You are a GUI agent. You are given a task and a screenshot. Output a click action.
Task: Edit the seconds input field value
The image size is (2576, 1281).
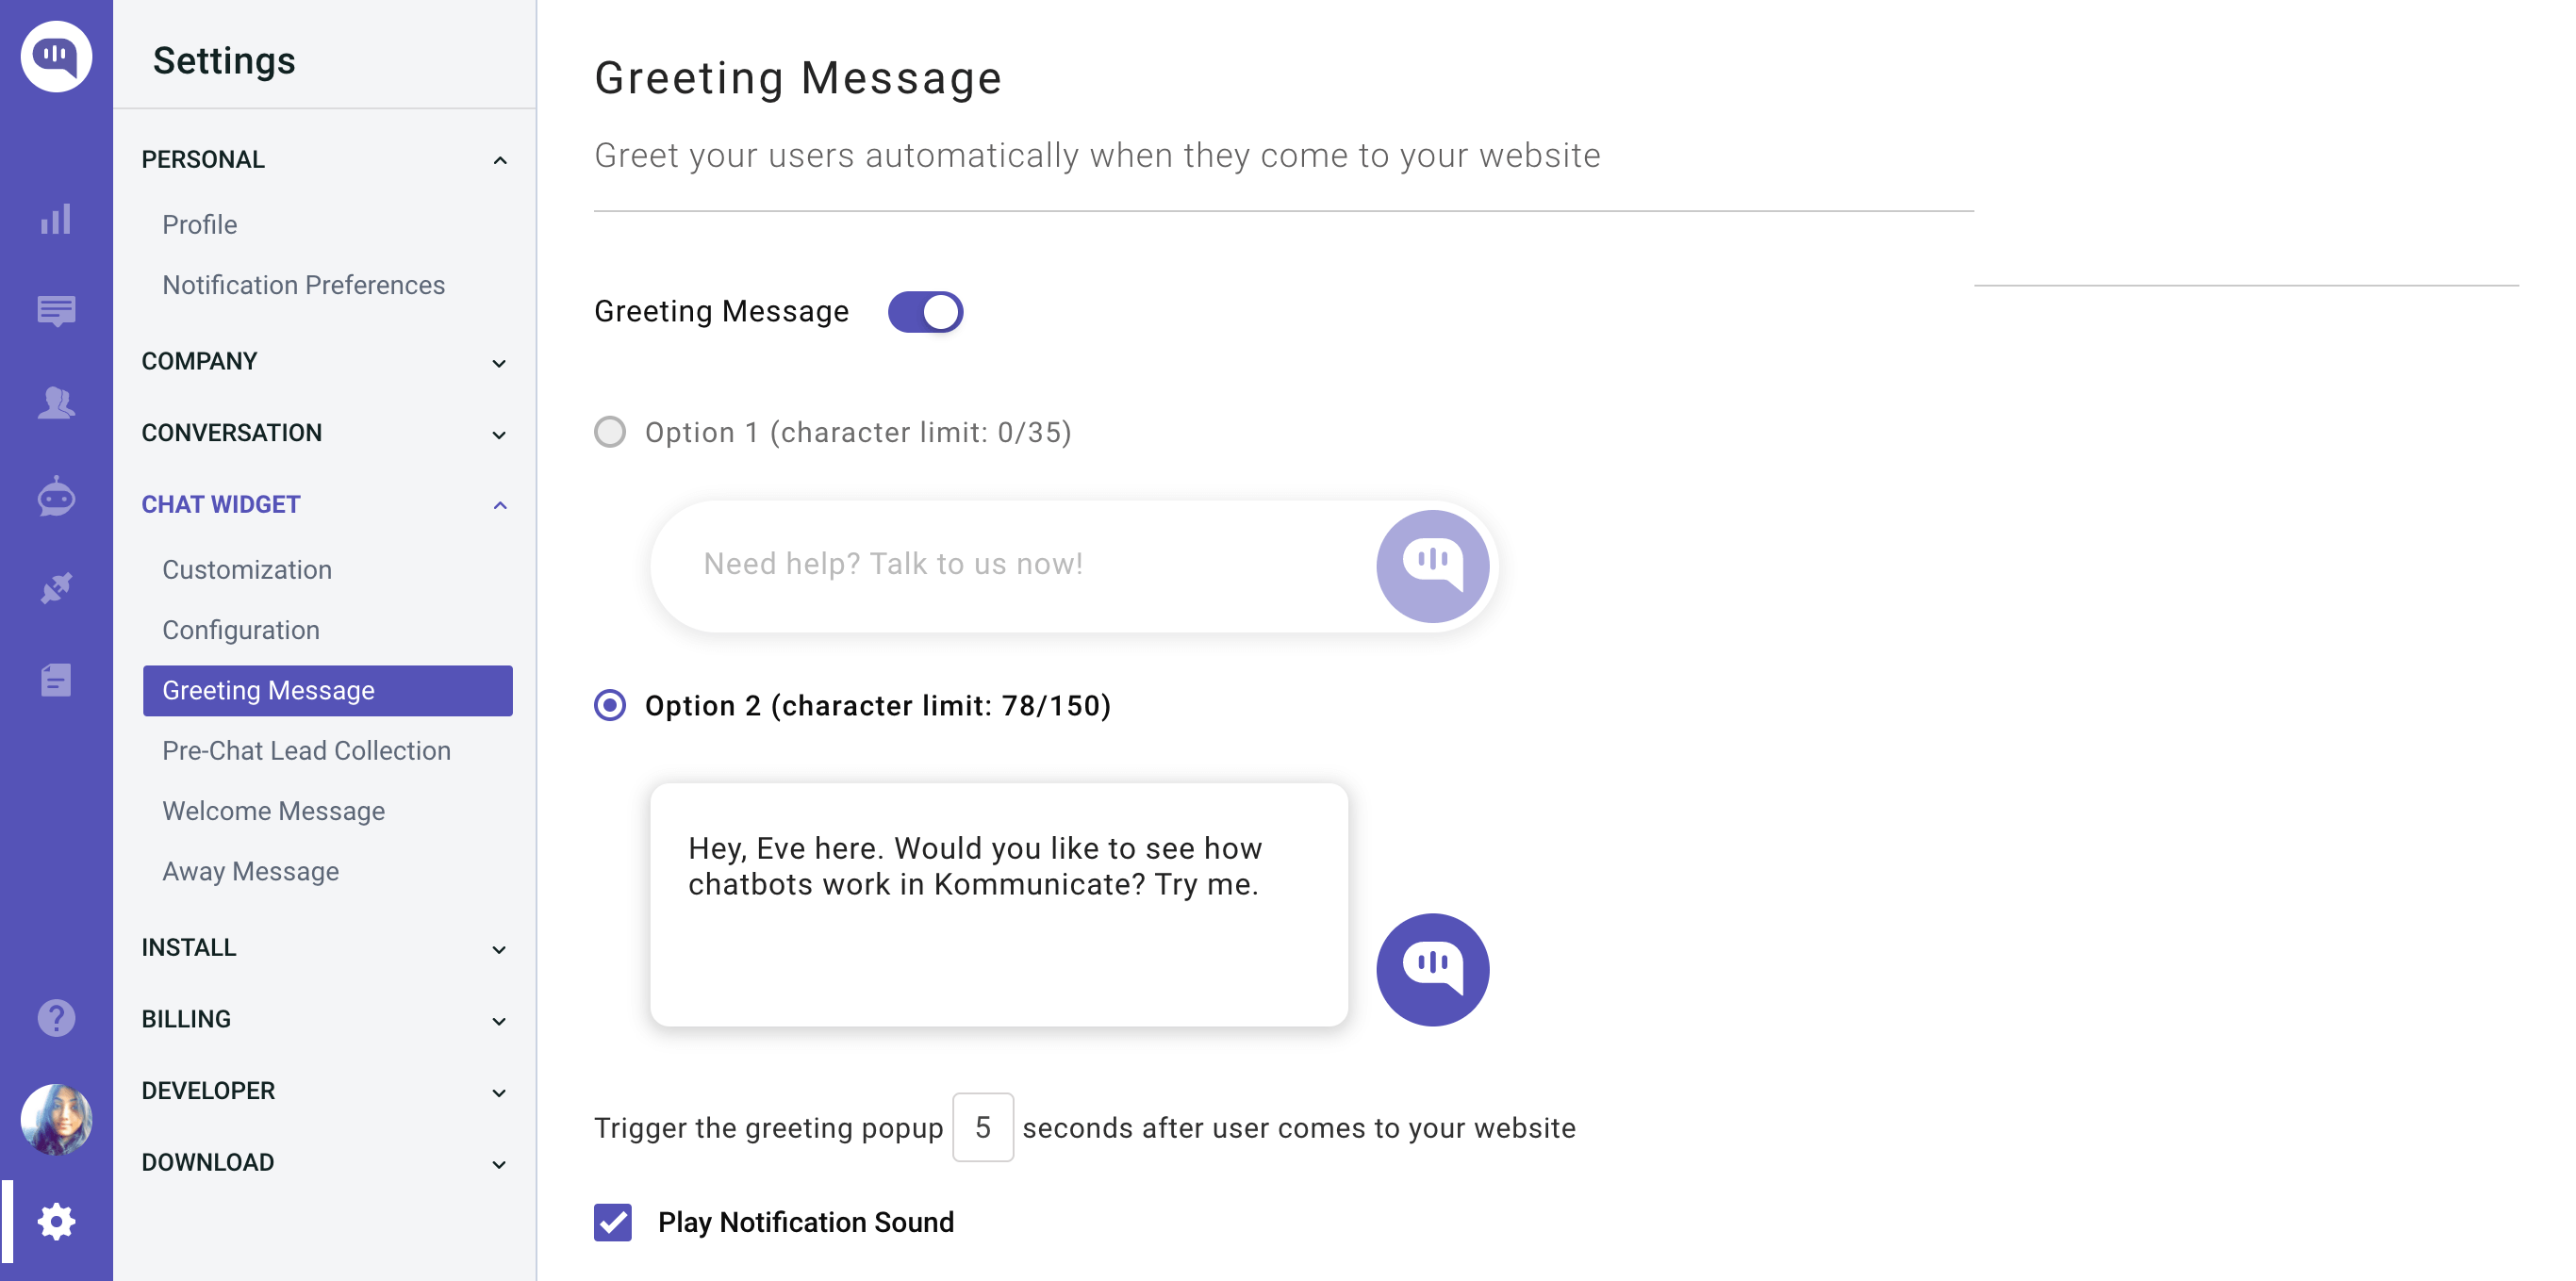981,1126
